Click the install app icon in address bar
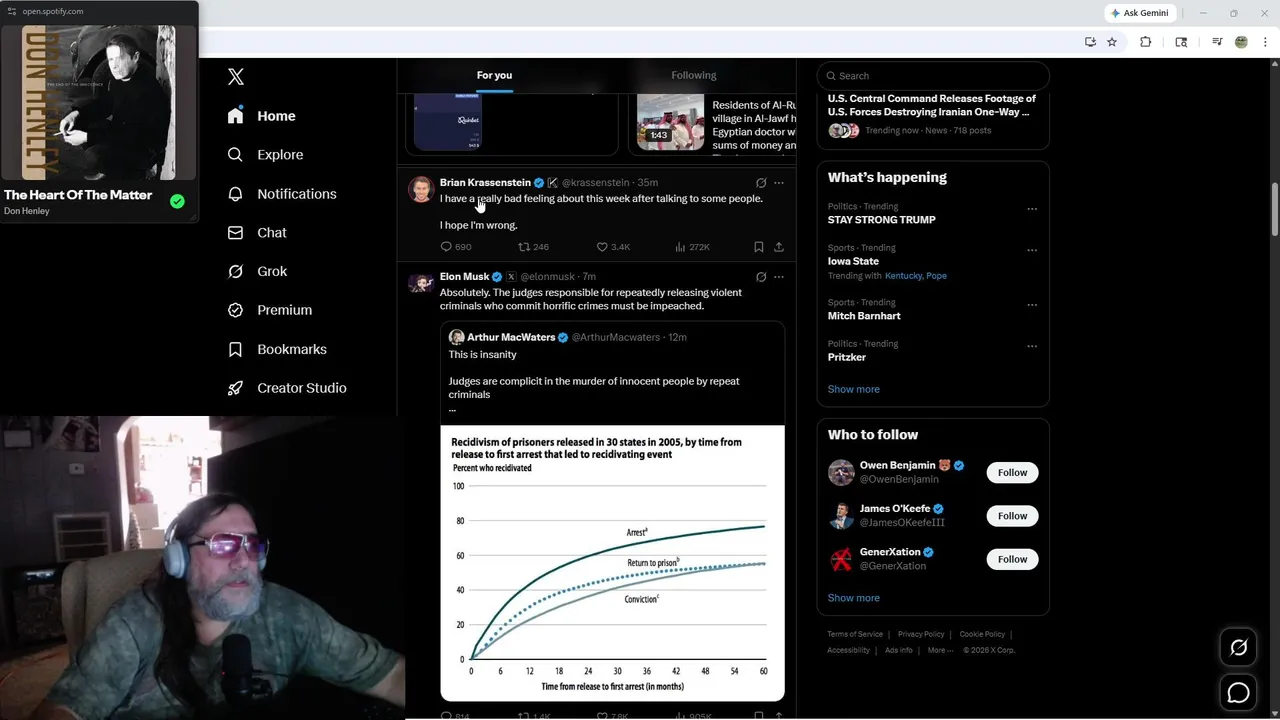 1090,42
